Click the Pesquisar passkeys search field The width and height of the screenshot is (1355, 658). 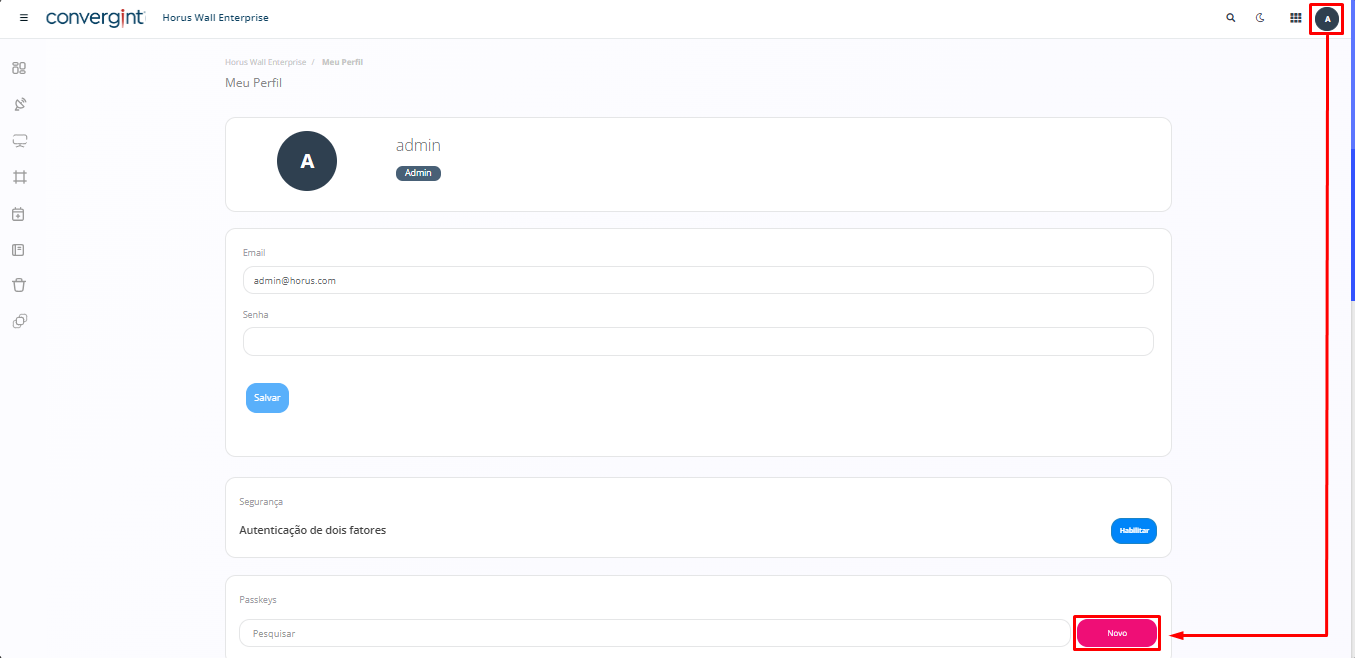pyautogui.click(x=654, y=633)
